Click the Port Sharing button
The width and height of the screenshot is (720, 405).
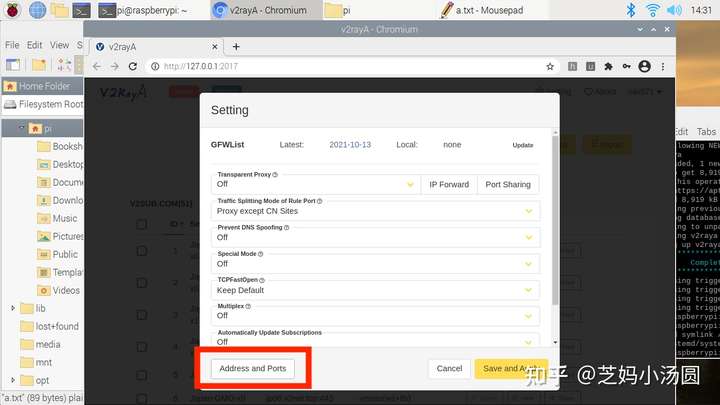(508, 184)
